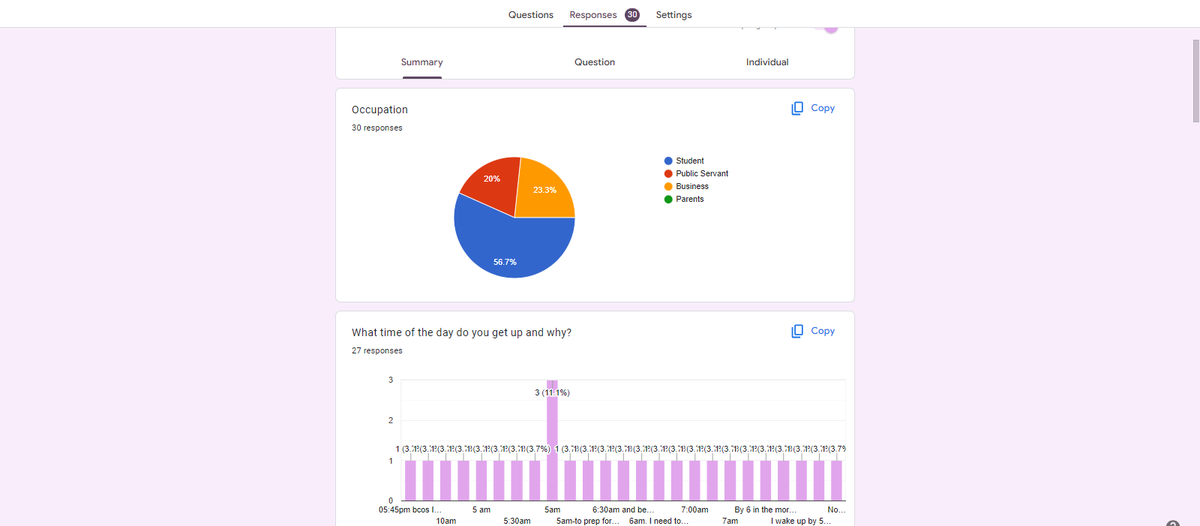The height and width of the screenshot is (526, 1200).
Task: Click the 23.3% pie label
Action: click(545, 189)
